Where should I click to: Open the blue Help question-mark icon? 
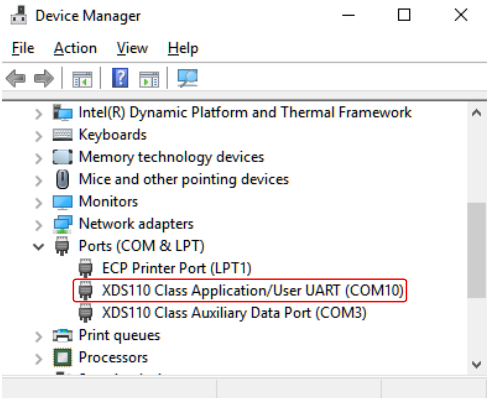[x=120, y=78]
